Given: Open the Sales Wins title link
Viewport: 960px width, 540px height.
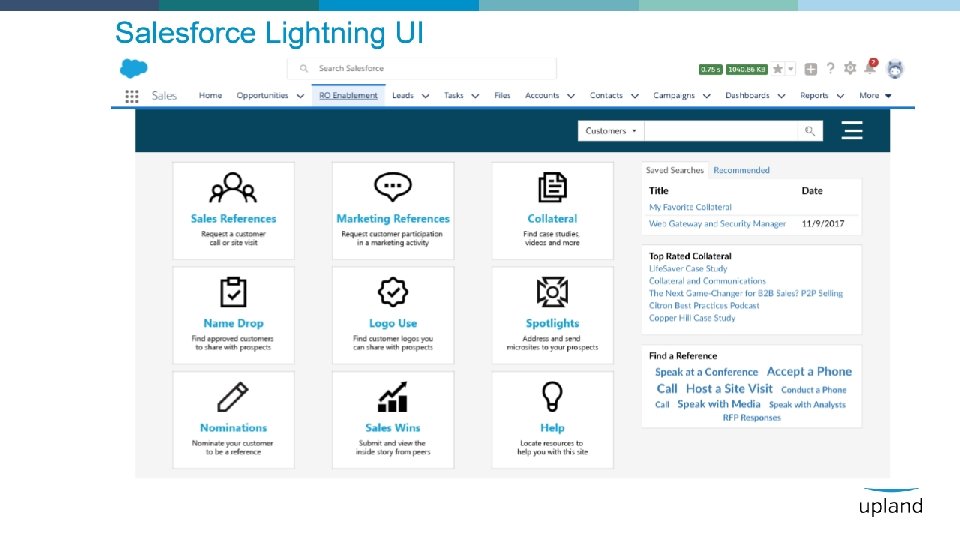Looking at the screenshot, I should (x=393, y=428).
